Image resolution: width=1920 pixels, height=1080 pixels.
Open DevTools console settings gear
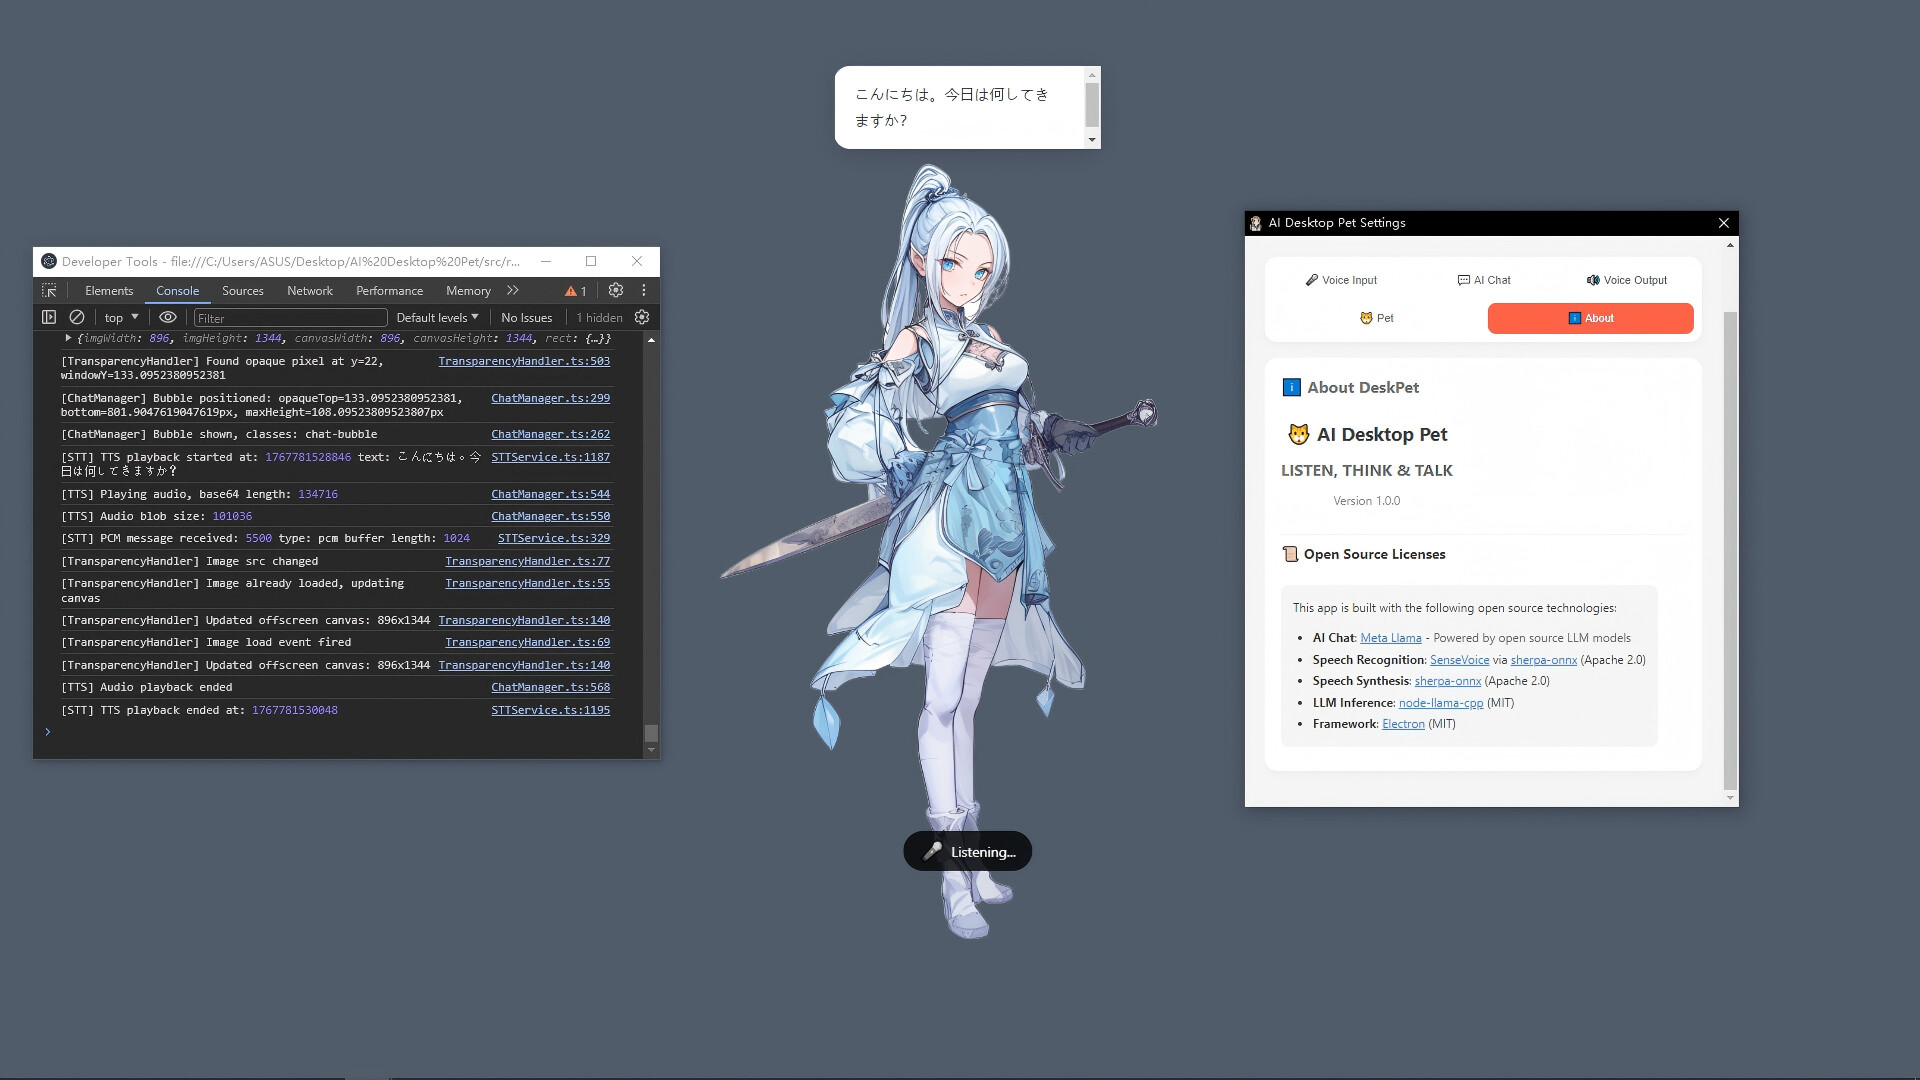[x=616, y=290]
